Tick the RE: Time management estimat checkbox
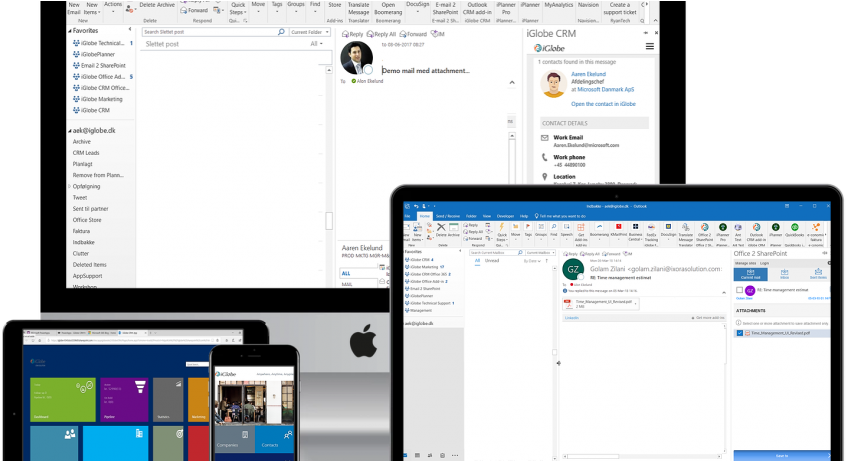Image resolution: width=846 pixels, height=461 pixels. pyautogui.click(x=739, y=290)
